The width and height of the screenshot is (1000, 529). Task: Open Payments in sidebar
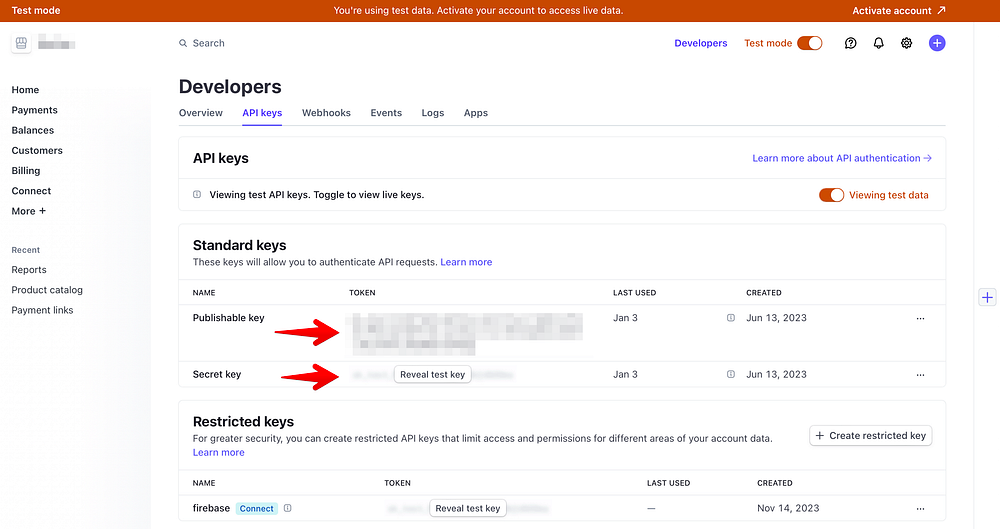point(34,110)
